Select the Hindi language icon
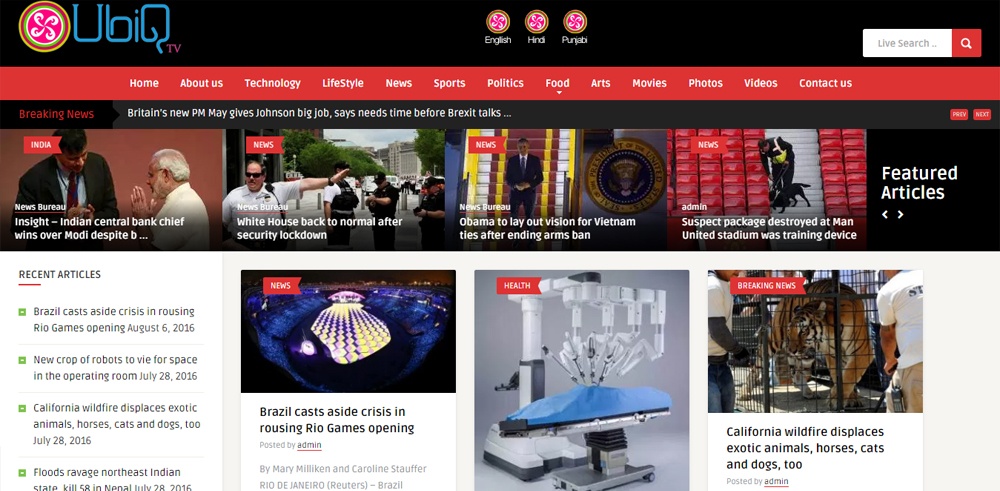Viewport: 1000px width, 491px height. 536,22
